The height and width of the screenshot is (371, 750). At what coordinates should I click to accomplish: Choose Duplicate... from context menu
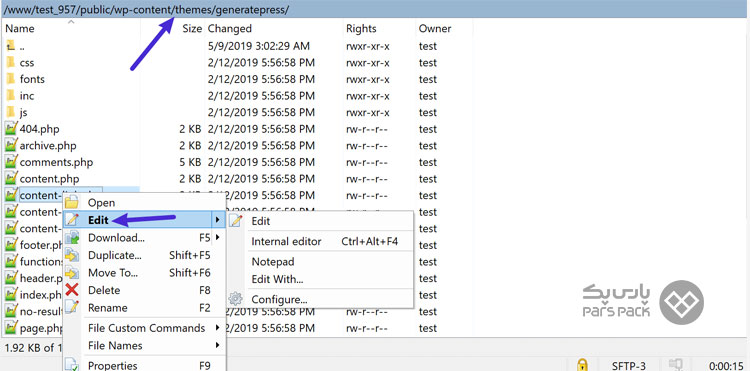[115, 255]
